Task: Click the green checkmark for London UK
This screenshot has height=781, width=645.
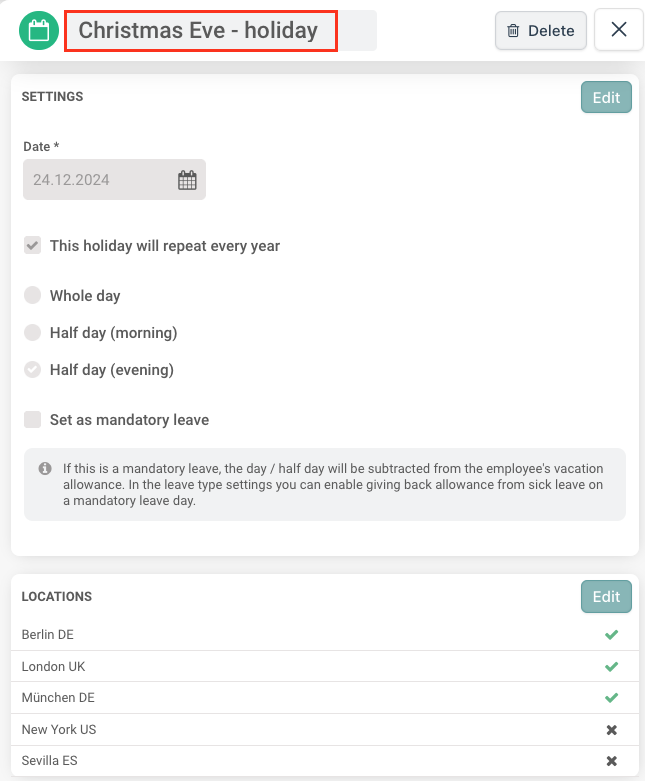Action: (611, 667)
